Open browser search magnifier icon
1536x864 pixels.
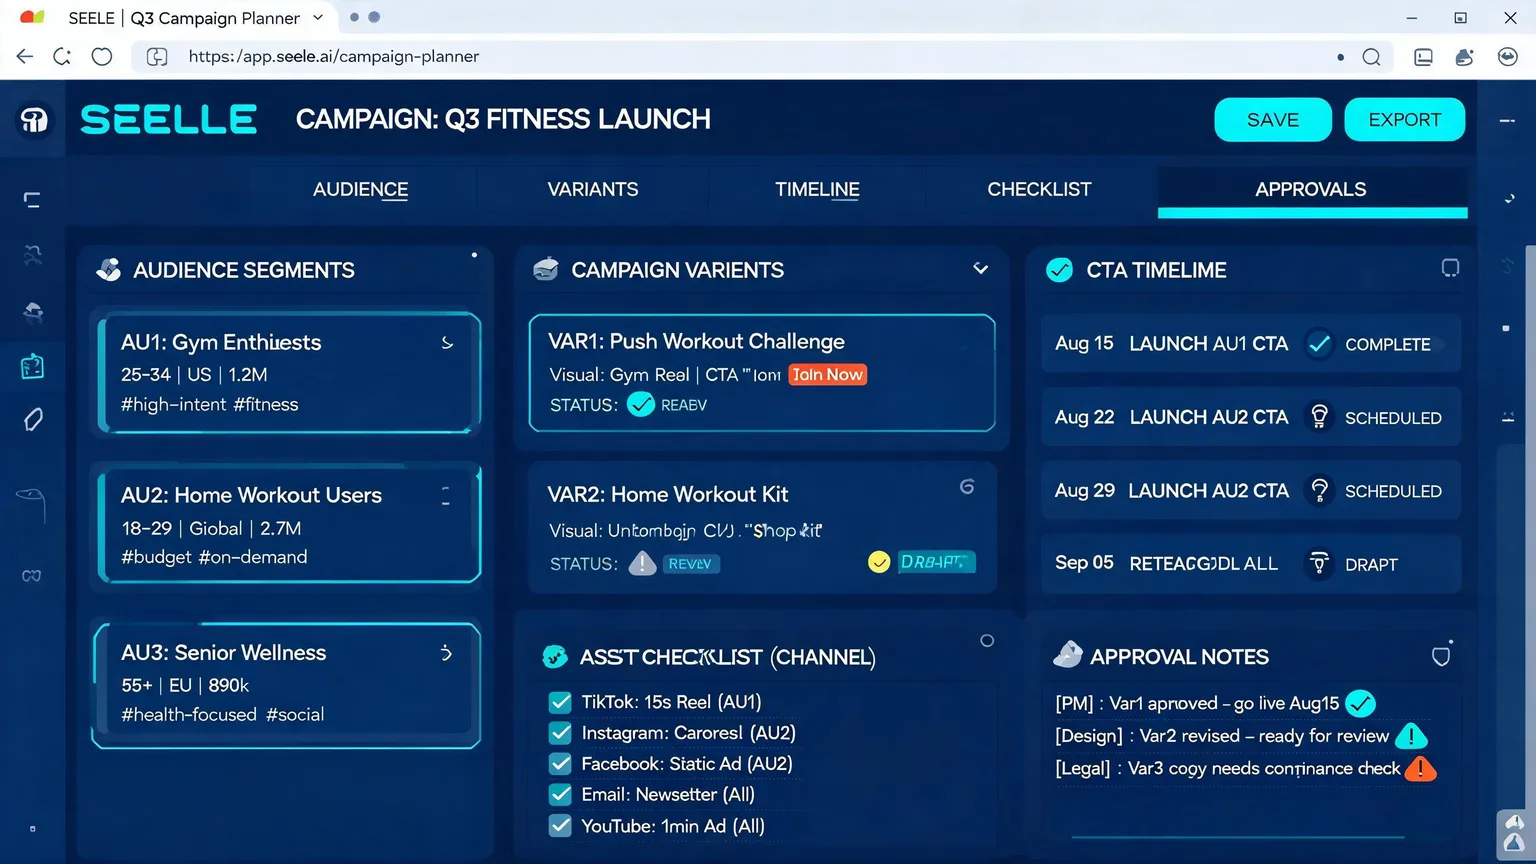[1372, 57]
